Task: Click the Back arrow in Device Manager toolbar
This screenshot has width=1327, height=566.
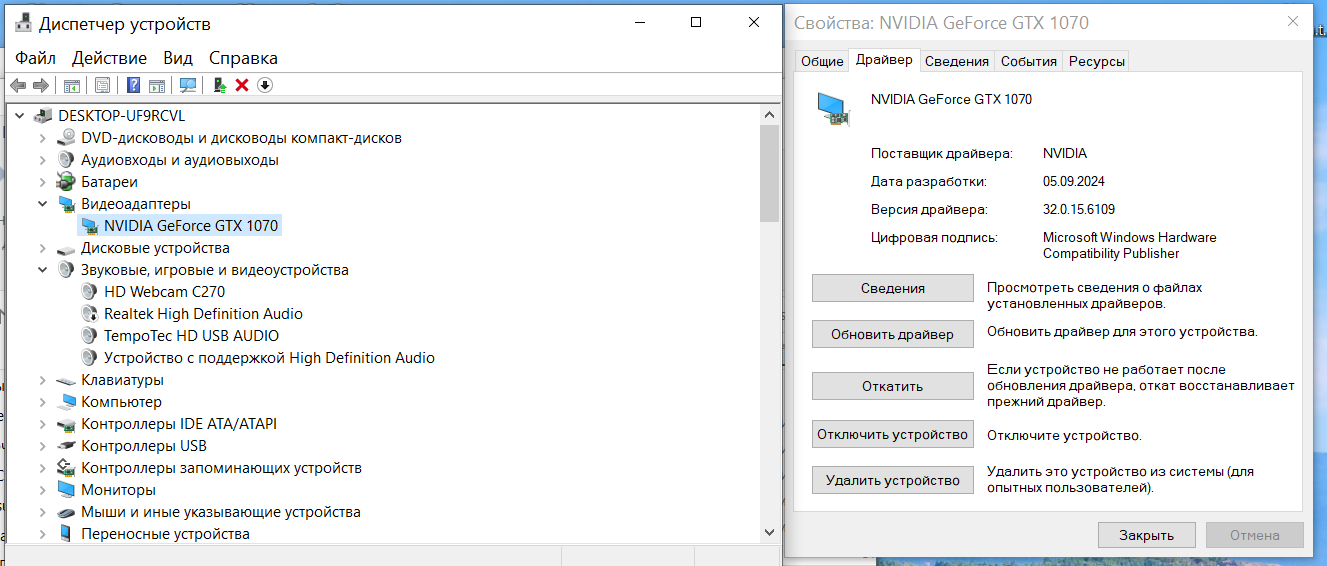Action: [18, 85]
